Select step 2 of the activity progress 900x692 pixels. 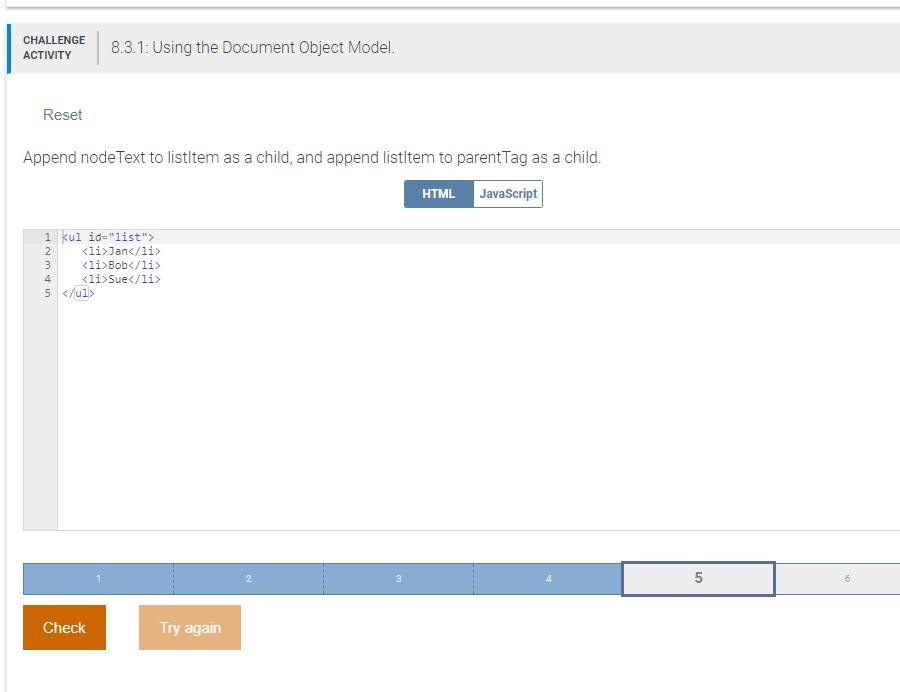tap(248, 578)
